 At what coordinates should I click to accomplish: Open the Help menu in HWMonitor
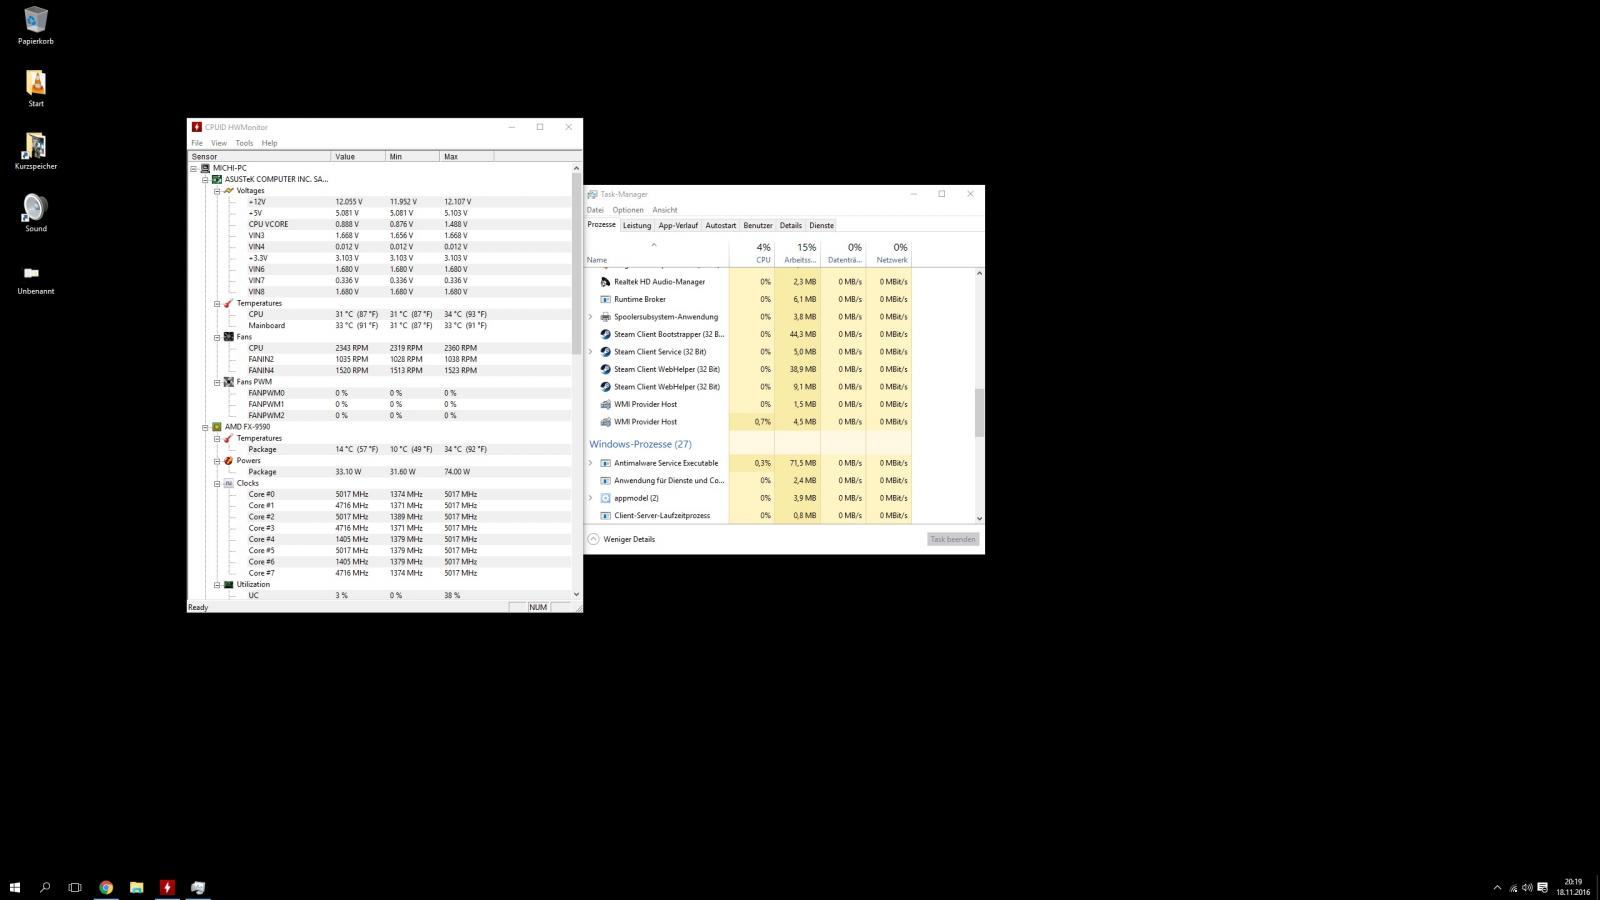pyautogui.click(x=269, y=143)
